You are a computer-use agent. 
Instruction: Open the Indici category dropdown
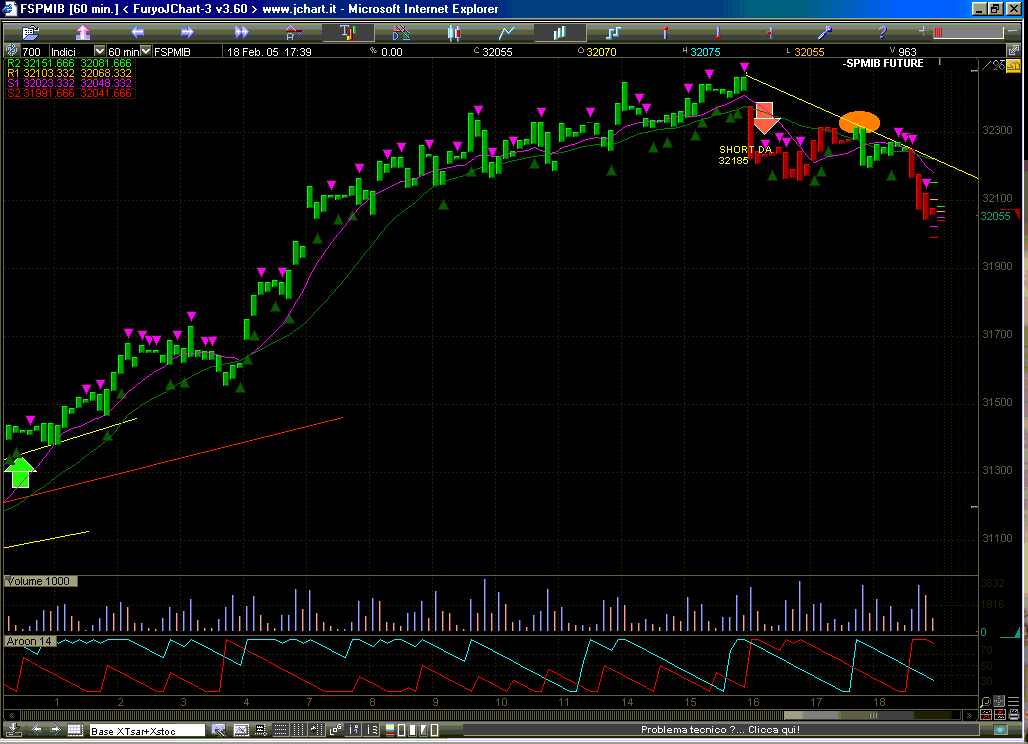pos(98,51)
